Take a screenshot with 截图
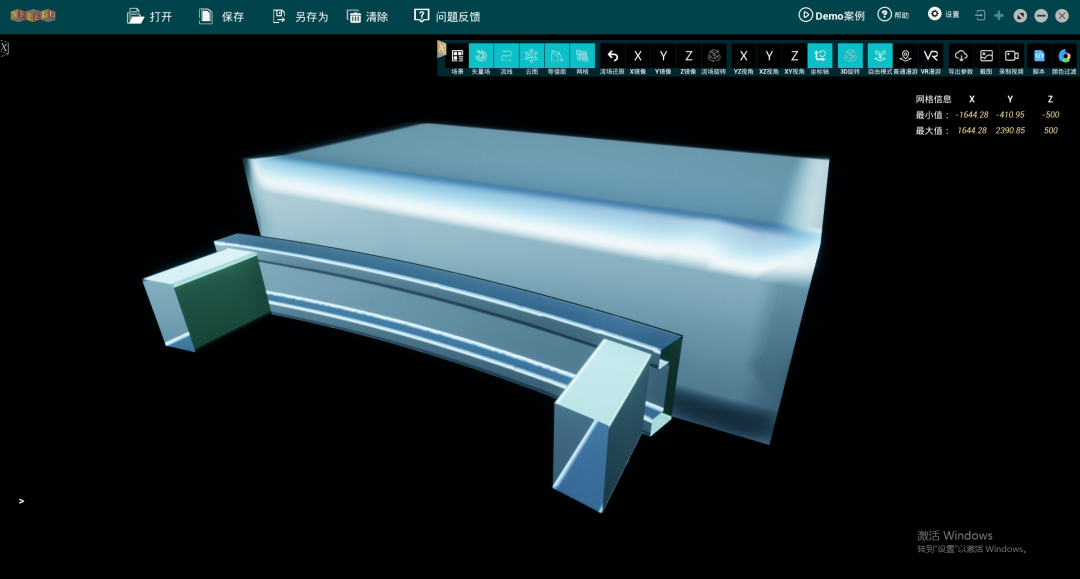This screenshot has width=1080, height=579. (x=986, y=60)
